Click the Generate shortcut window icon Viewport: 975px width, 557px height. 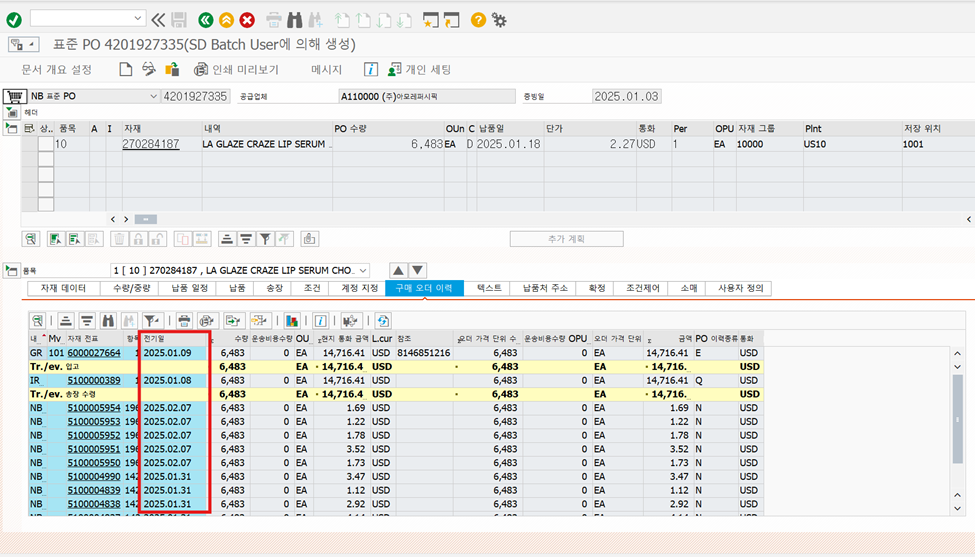coord(451,21)
